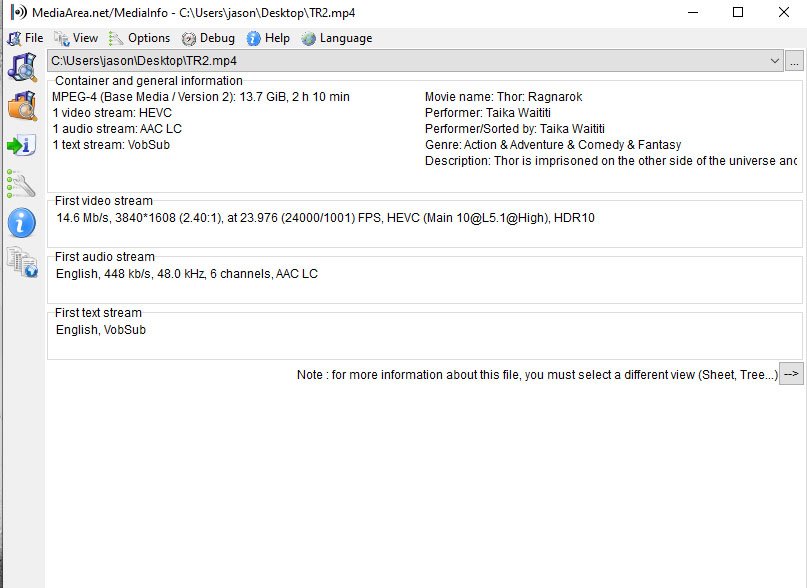Click the Genre line with Action & Adventure
The image size is (807, 588).
pos(553,145)
